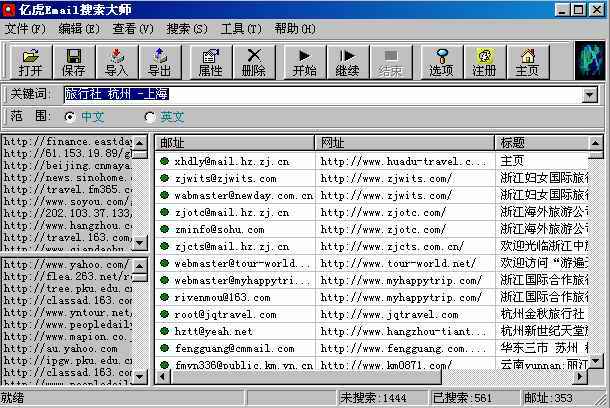Select the 杭州金秋旅行社 title cell
This screenshot has width=610, height=408.
point(542,314)
